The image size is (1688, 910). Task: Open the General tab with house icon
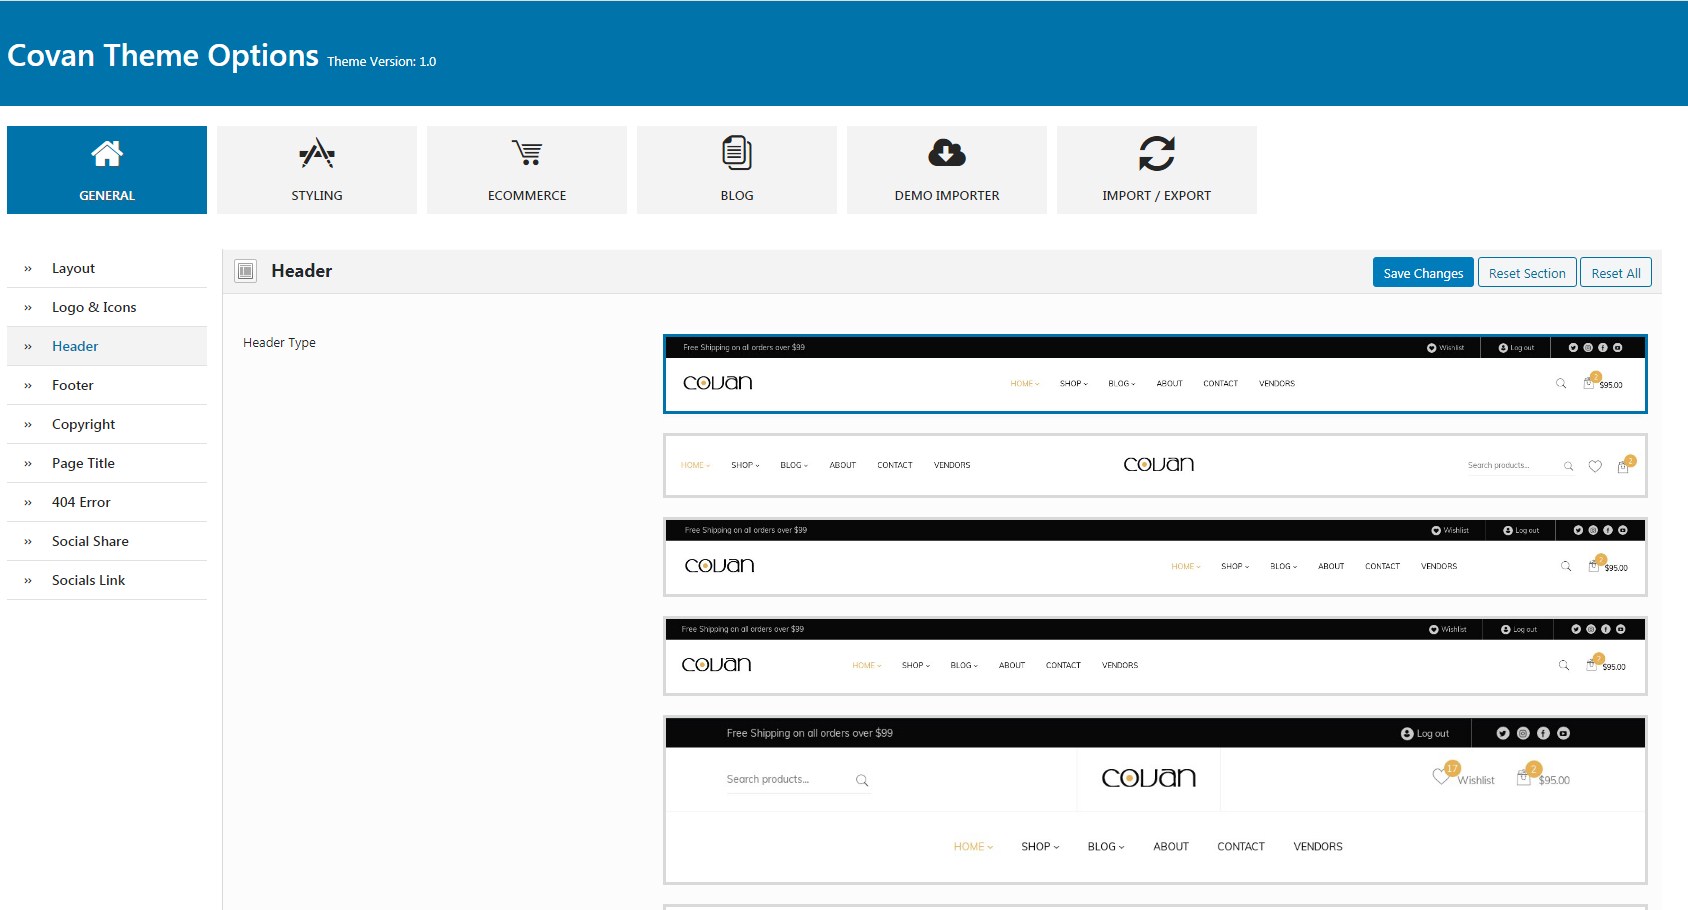(107, 170)
